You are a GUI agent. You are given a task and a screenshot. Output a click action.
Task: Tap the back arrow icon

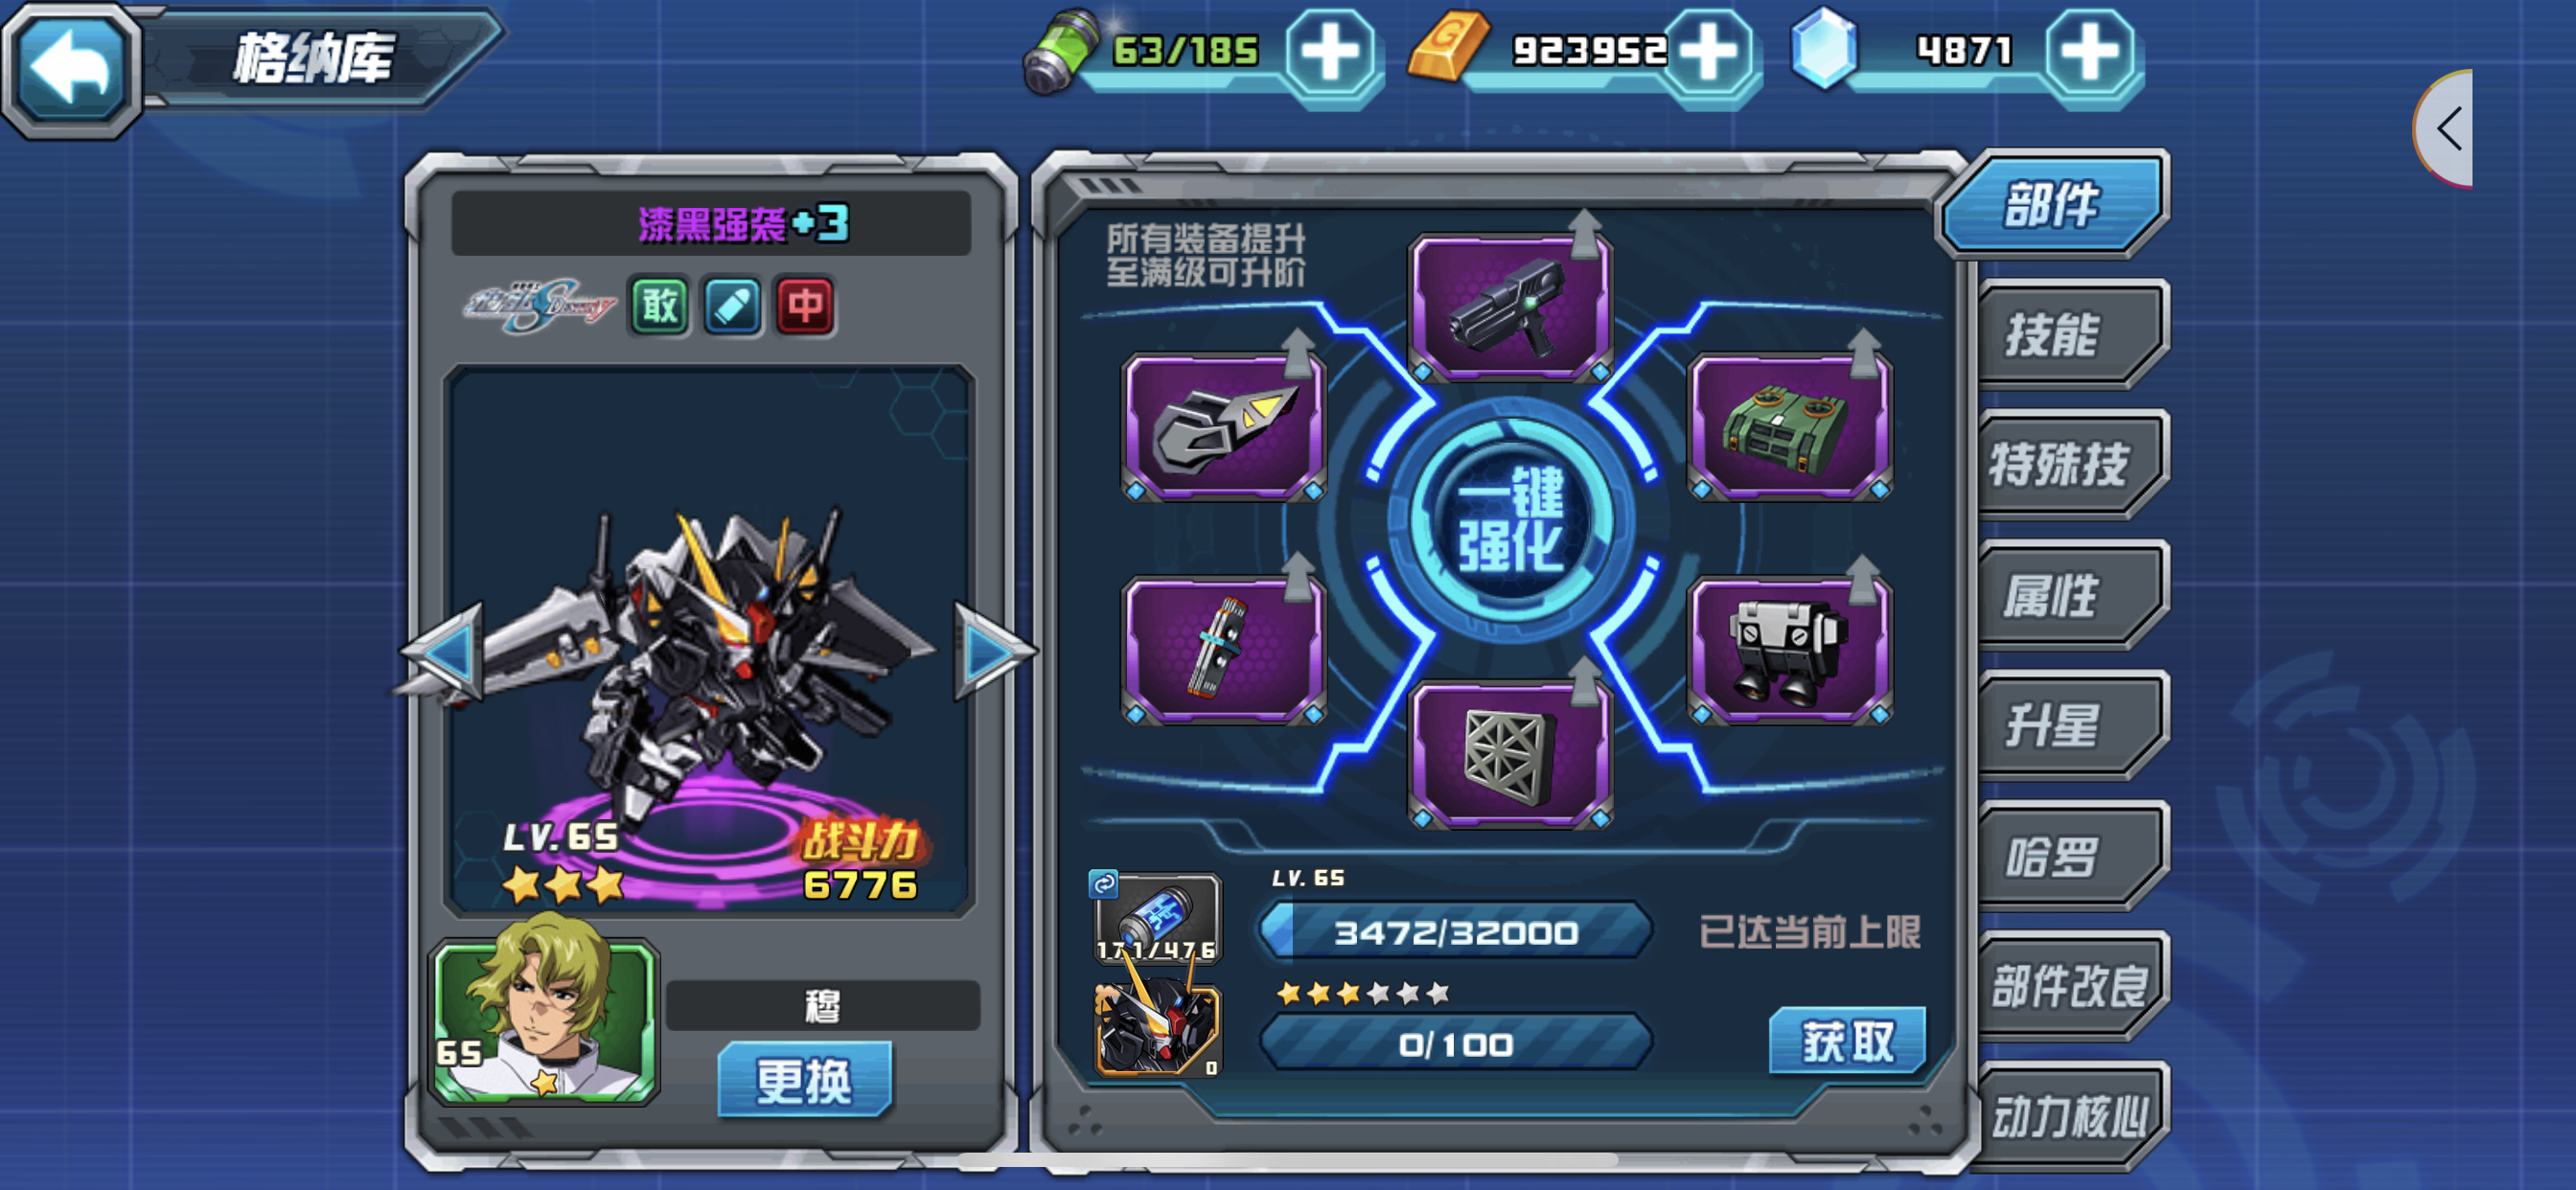pyautogui.click(x=71, y=68)
